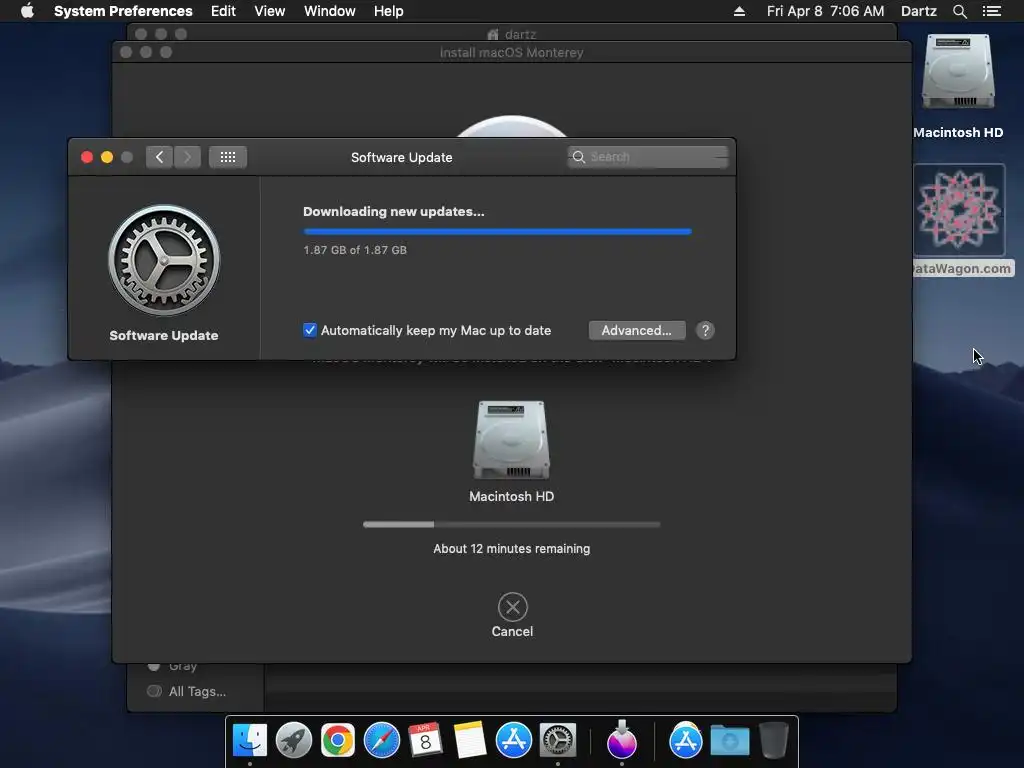Go forward in System Preferences
This screenshot has height=768, width=1024.
tap(187, 157)
